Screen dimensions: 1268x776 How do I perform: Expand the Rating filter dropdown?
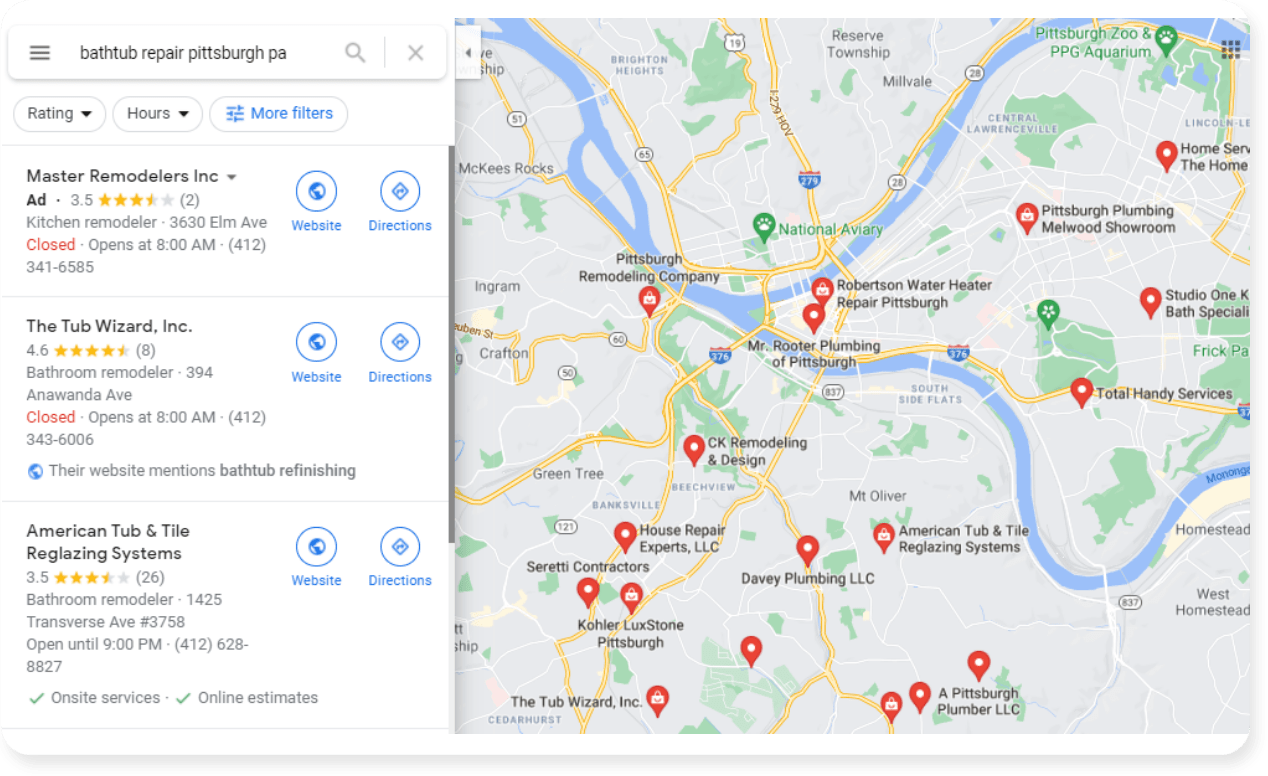pos(60,114)
